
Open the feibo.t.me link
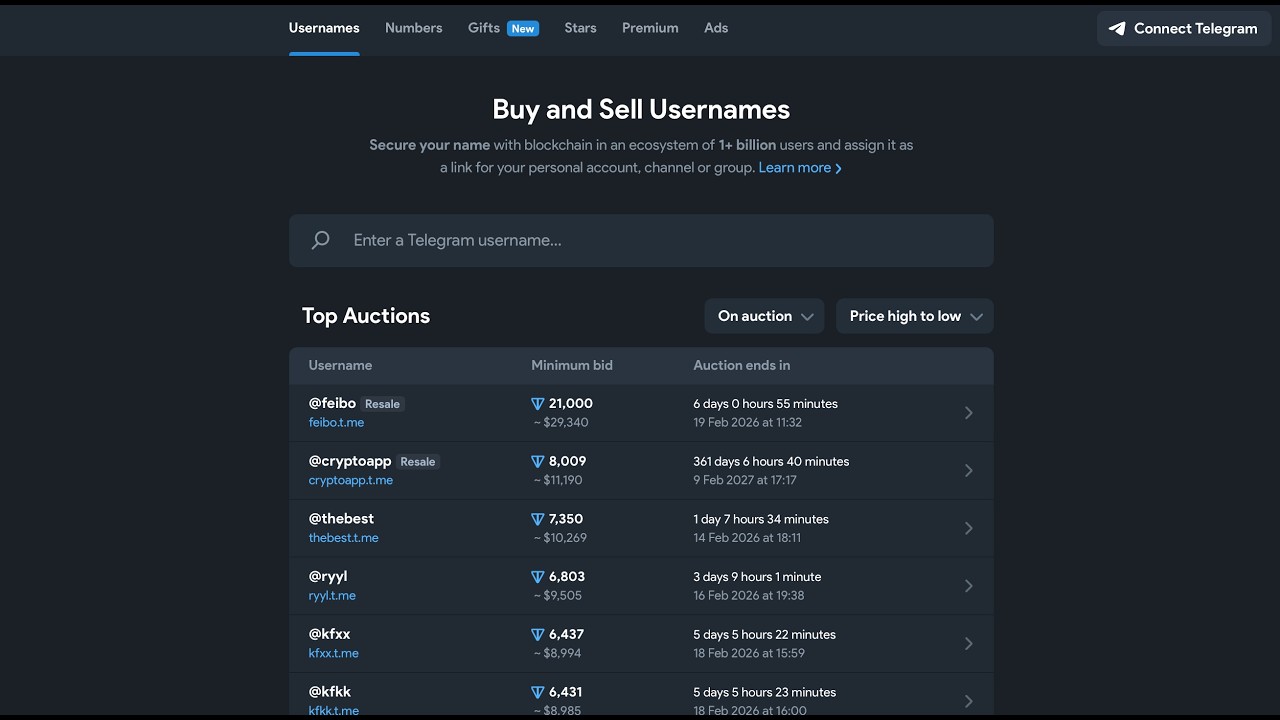pyautogui.click(x=336, y=423)
